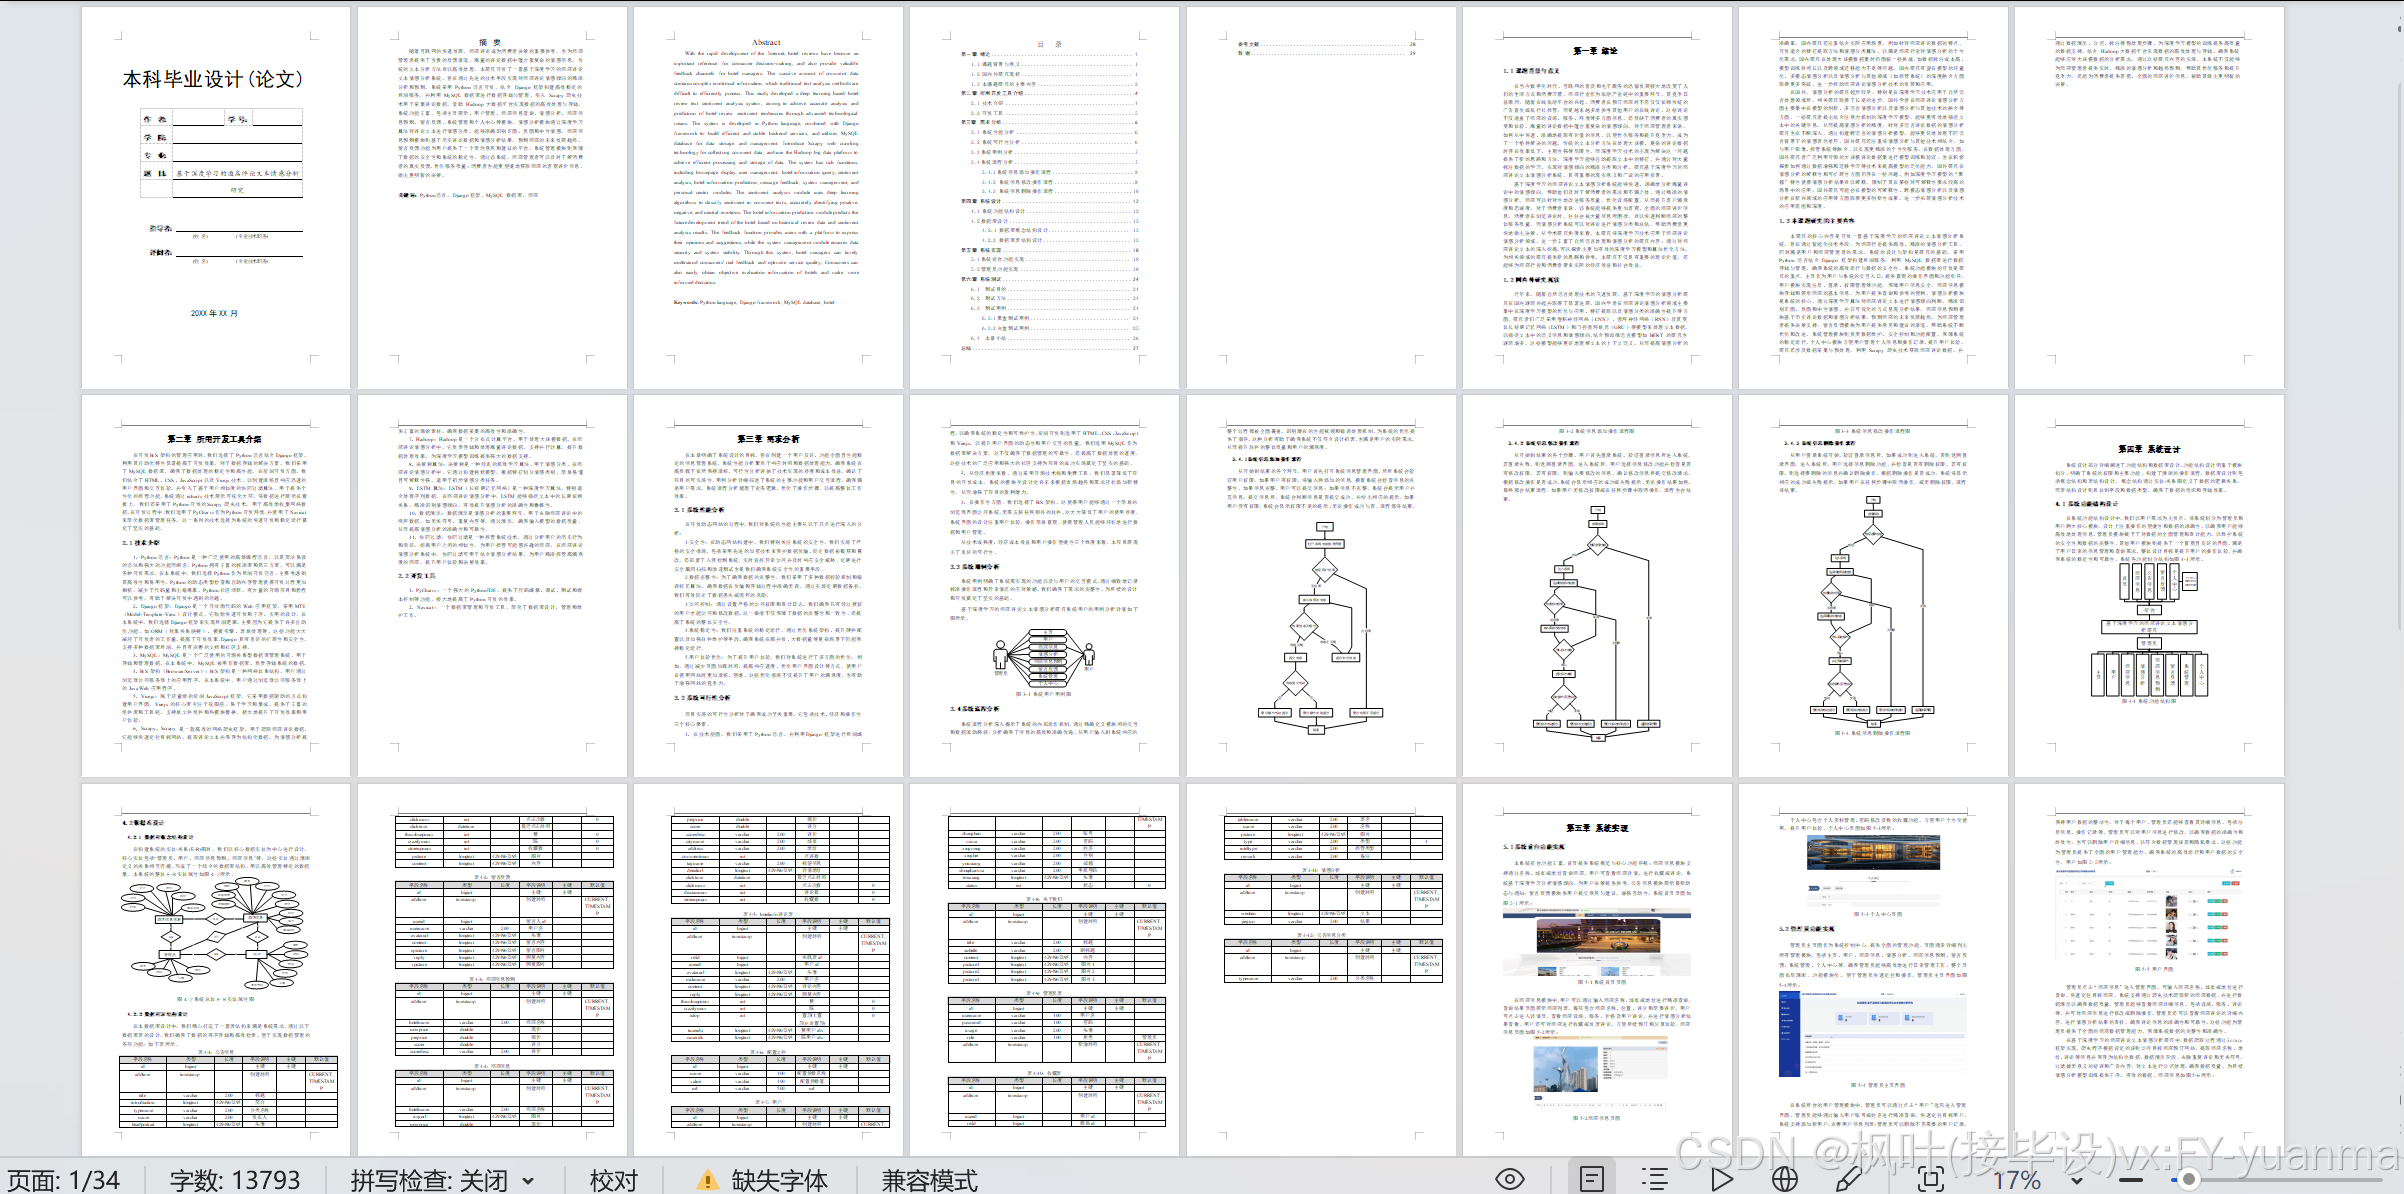Select the writing mode pen icon
Viewport: 2404px width, 1194px height.
[1849, 1179]
